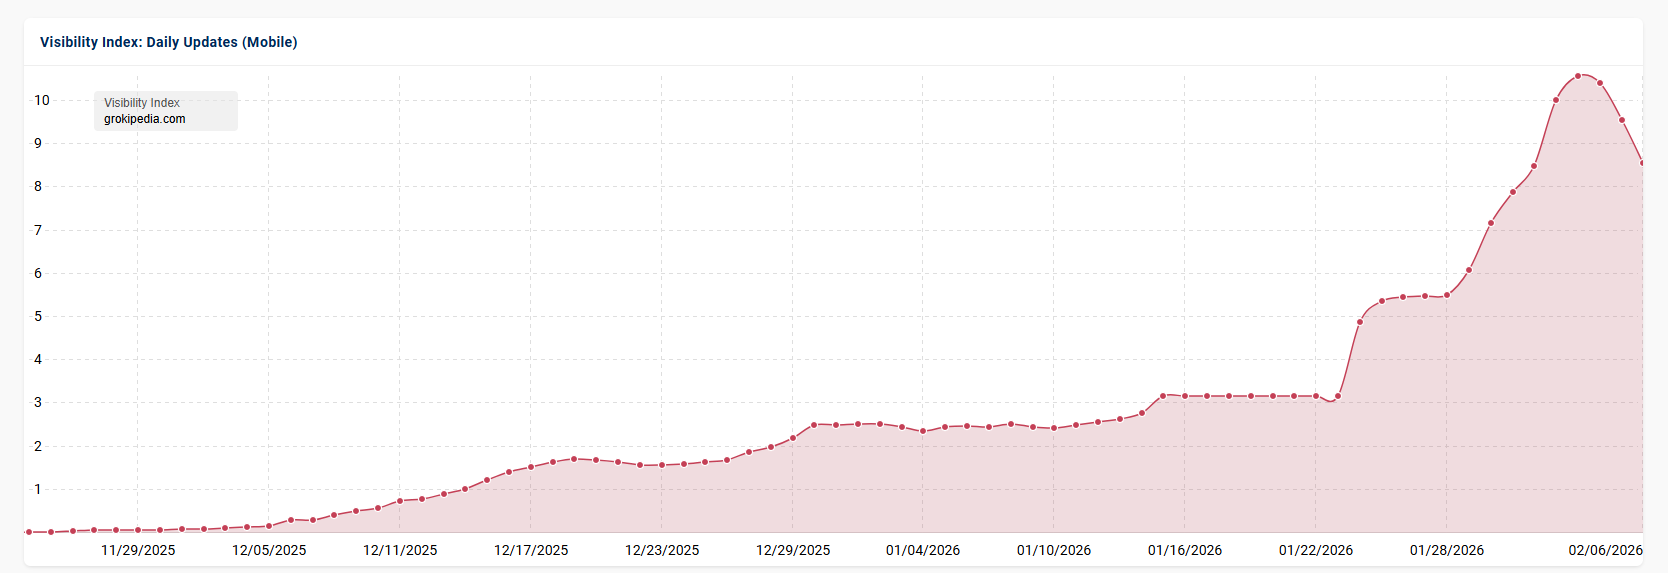The height and width of the screenshot is (573, 1668).
Task: Click the 01/04/2026 date label
Action: (x=923, y=550)
